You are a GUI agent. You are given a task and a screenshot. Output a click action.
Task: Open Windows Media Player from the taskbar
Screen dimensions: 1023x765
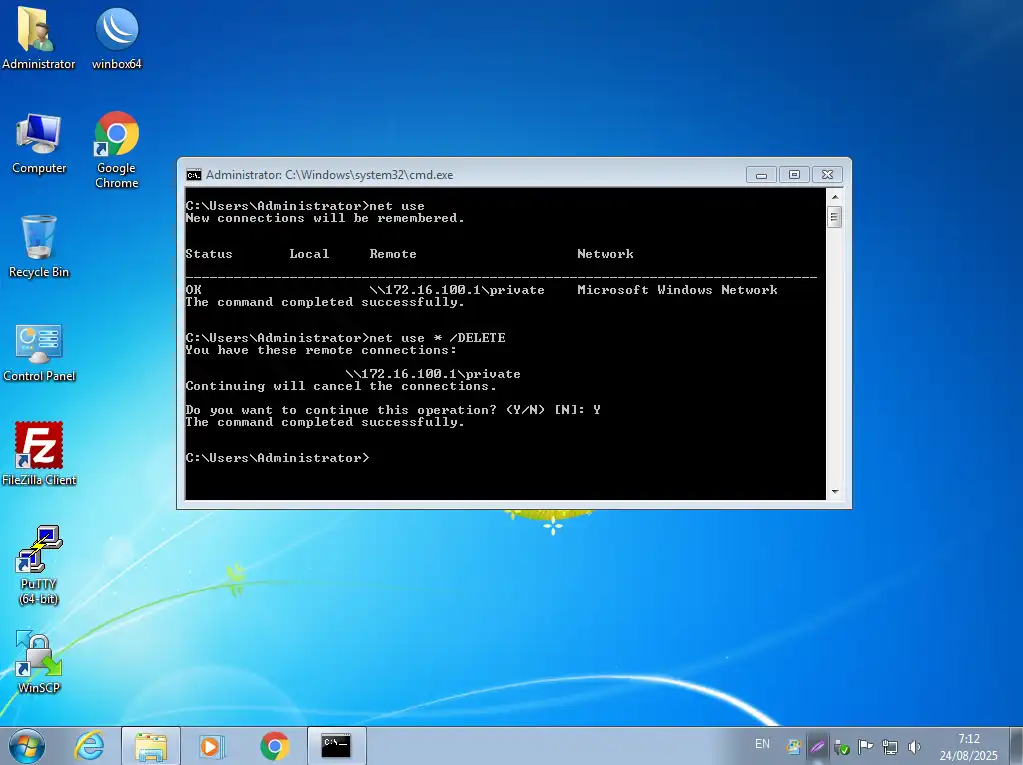212,746
